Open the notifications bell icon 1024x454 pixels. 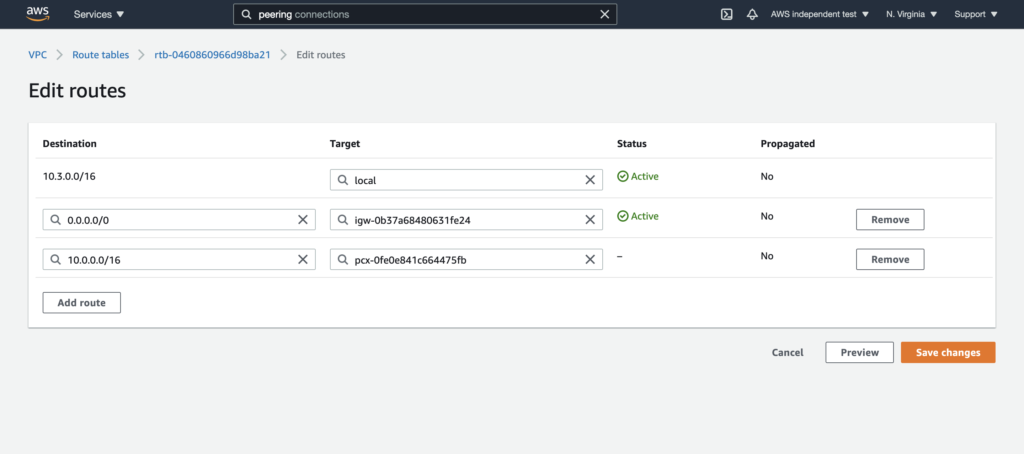752,15
